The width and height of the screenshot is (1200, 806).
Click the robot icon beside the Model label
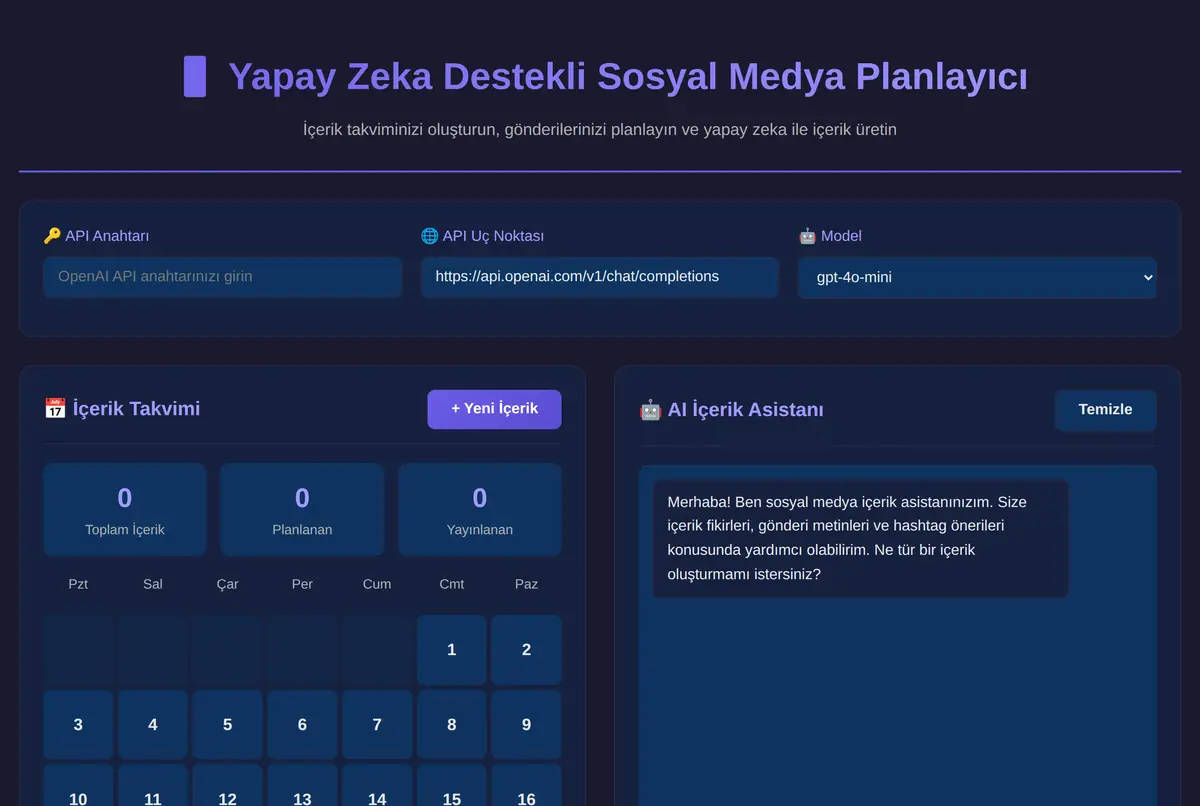pos(807,236)
